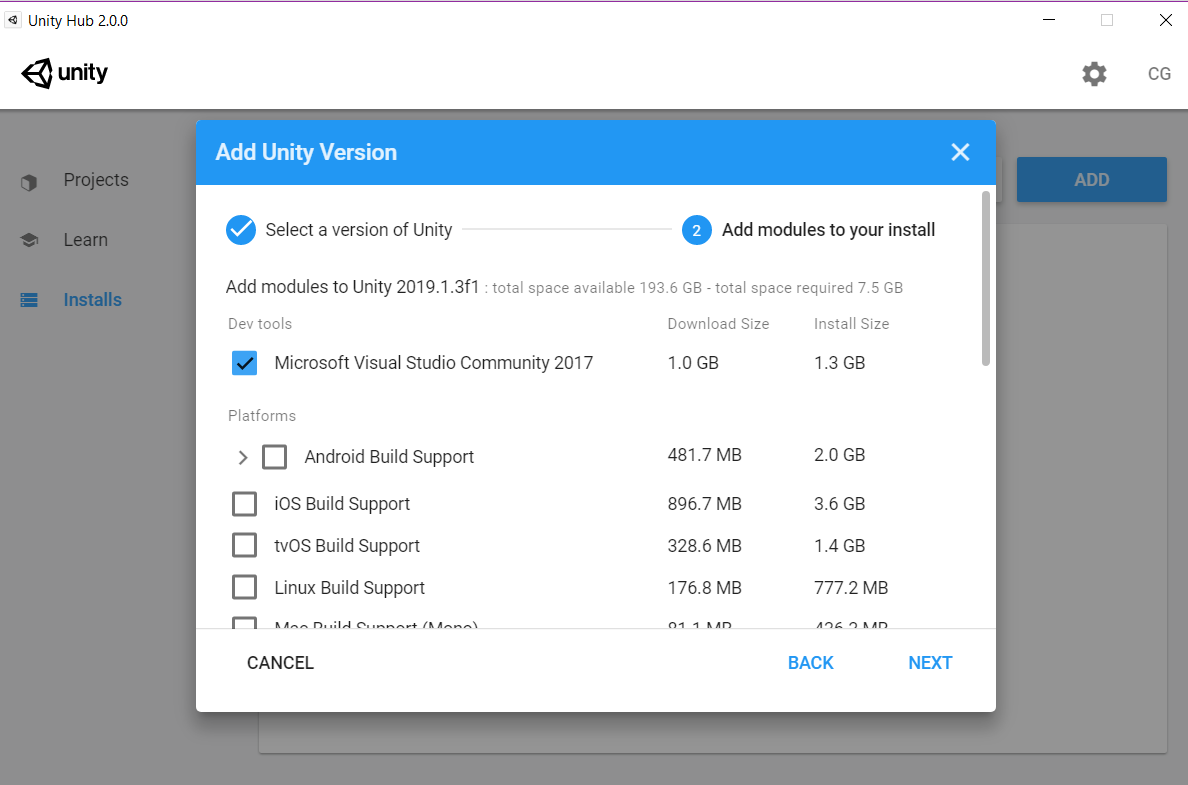Viewport: 1188px width, 785px height.
Task: Click the Install Size column header
Action: tap(852, 324)
